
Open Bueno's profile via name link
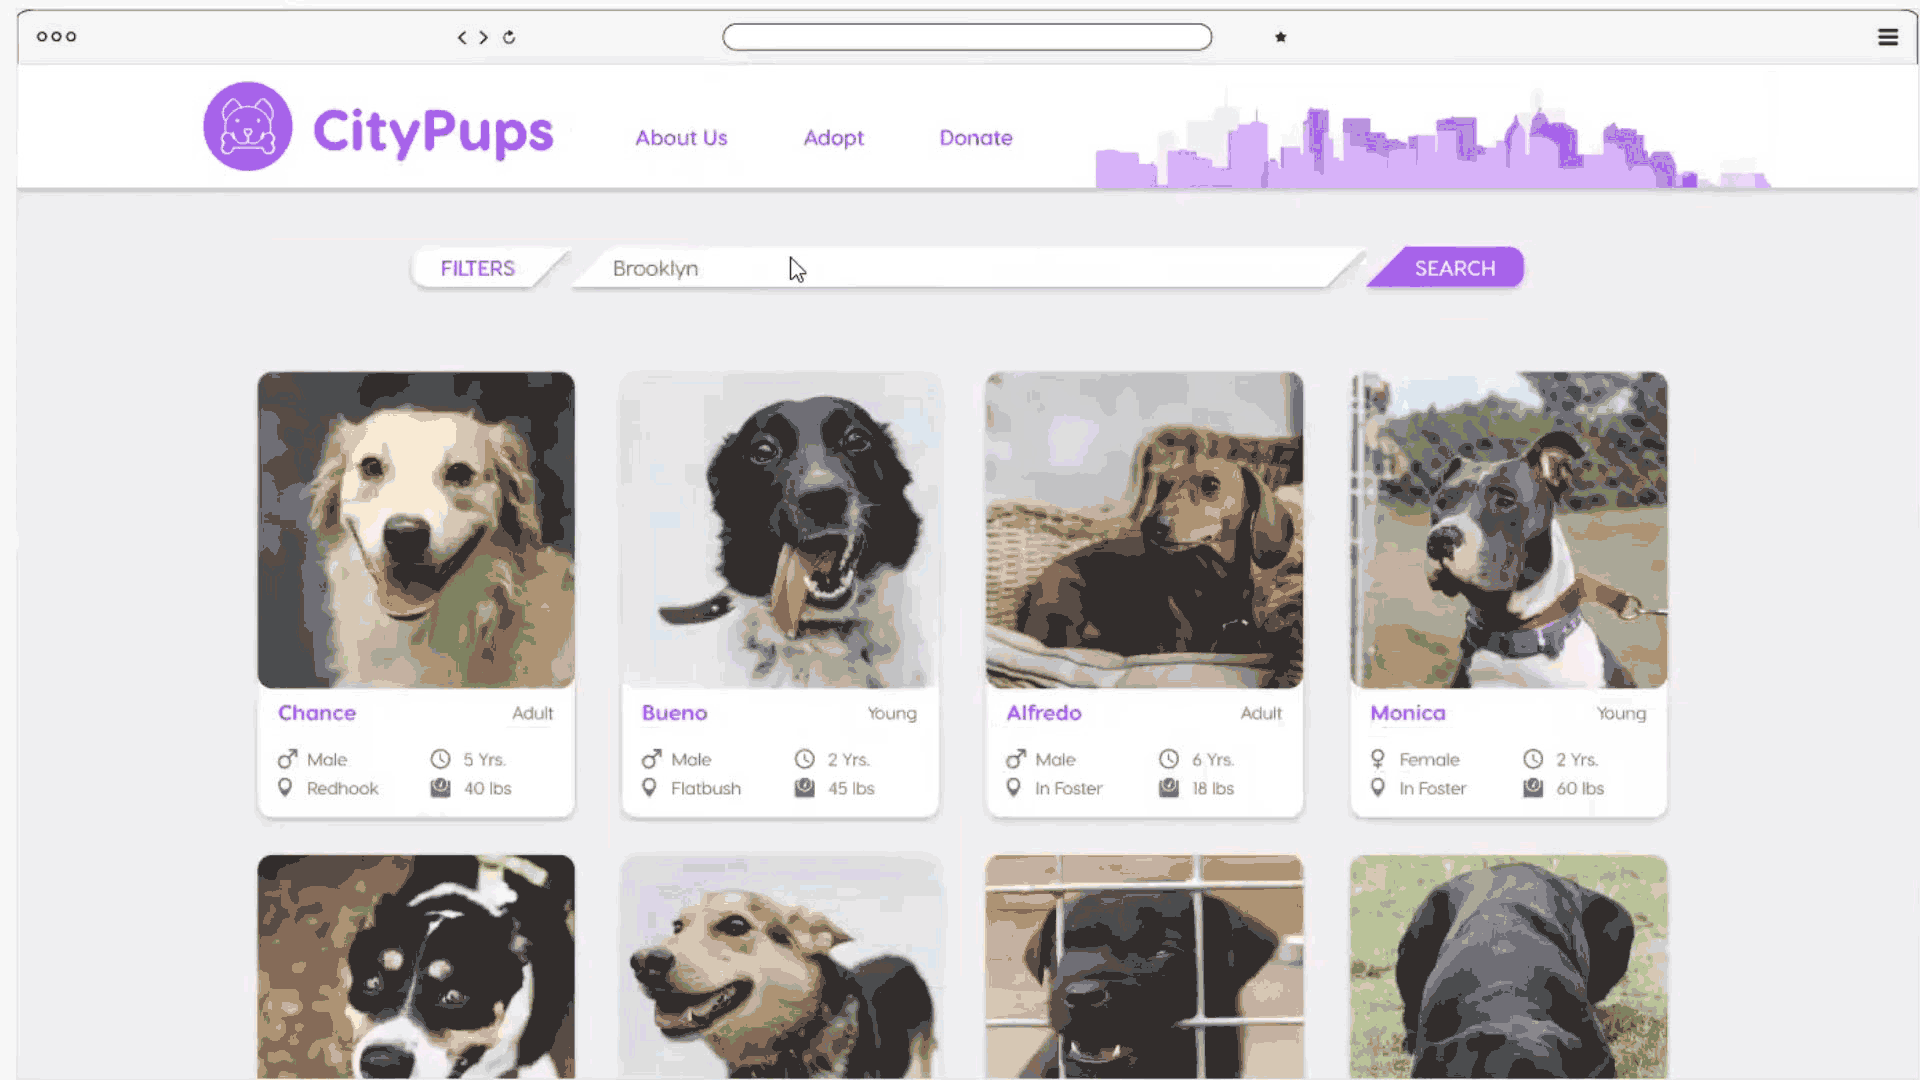point(674,713)
